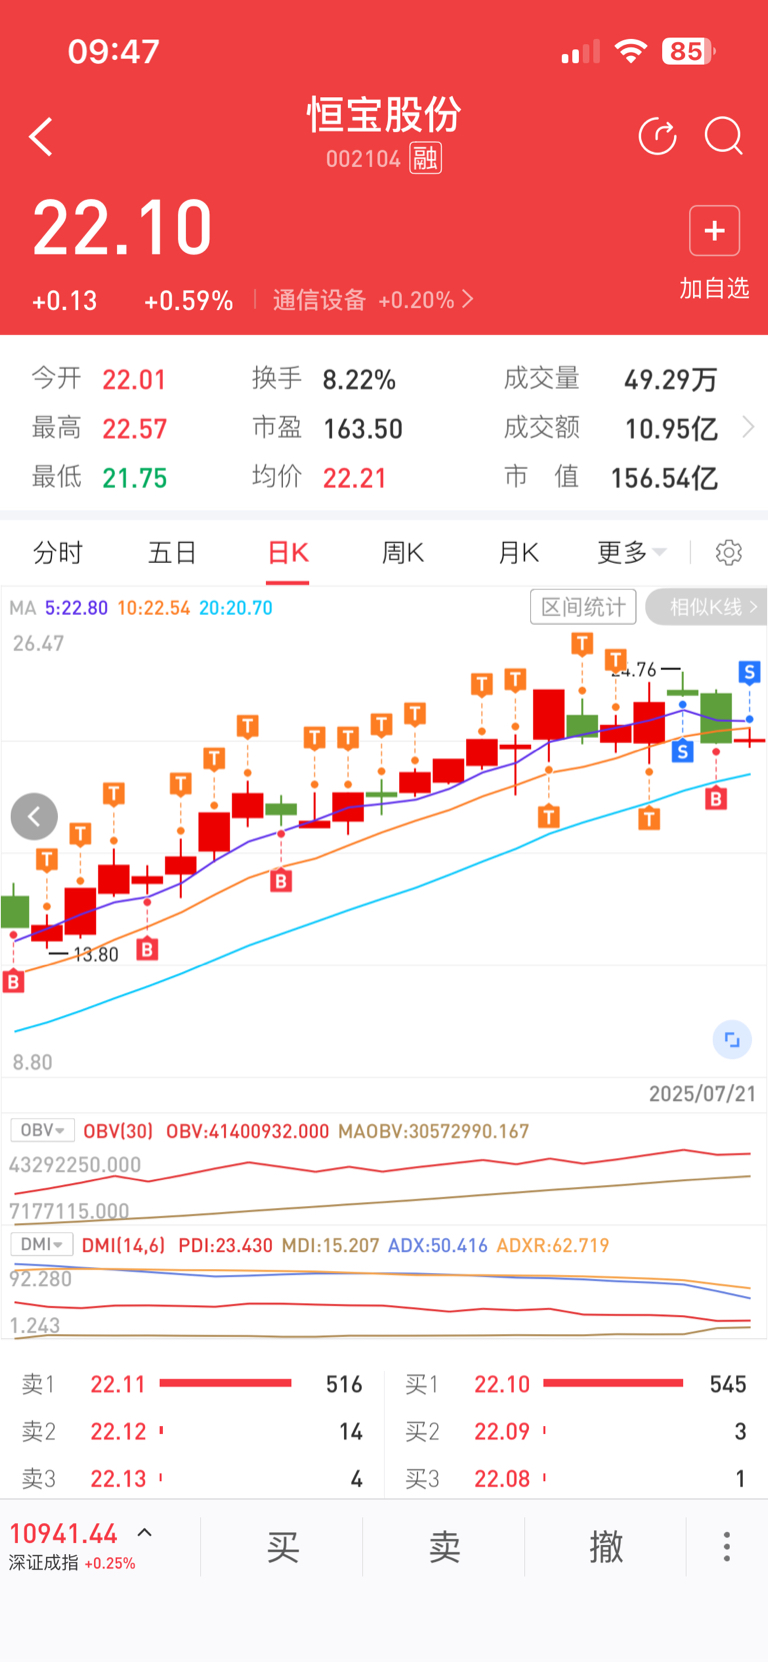Image resolution: width=768 pixels, height=1663 pixels.
Task: Tap the 融 margin trading badge
Action: pyautogui.click(x=426, y=158)
